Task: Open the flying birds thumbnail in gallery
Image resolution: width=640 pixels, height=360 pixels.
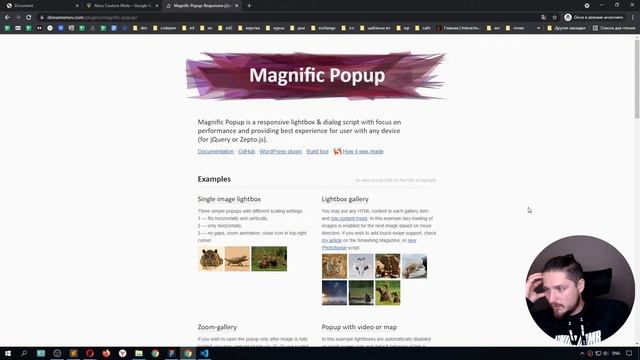Action: [361, 266]
